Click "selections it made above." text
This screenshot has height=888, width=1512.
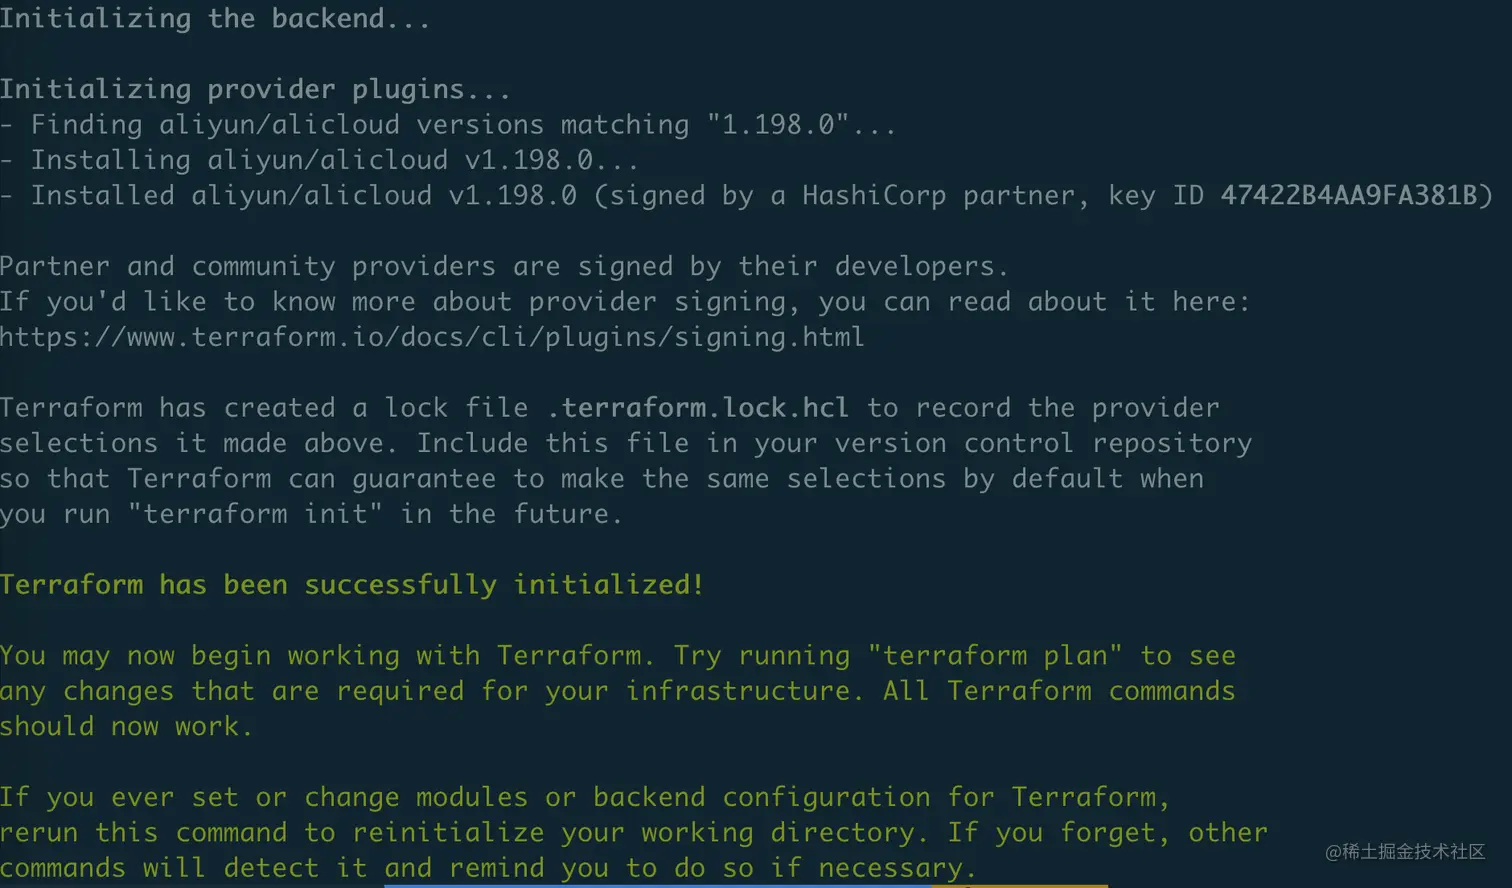pyautogui.click(x=199, y=443)
